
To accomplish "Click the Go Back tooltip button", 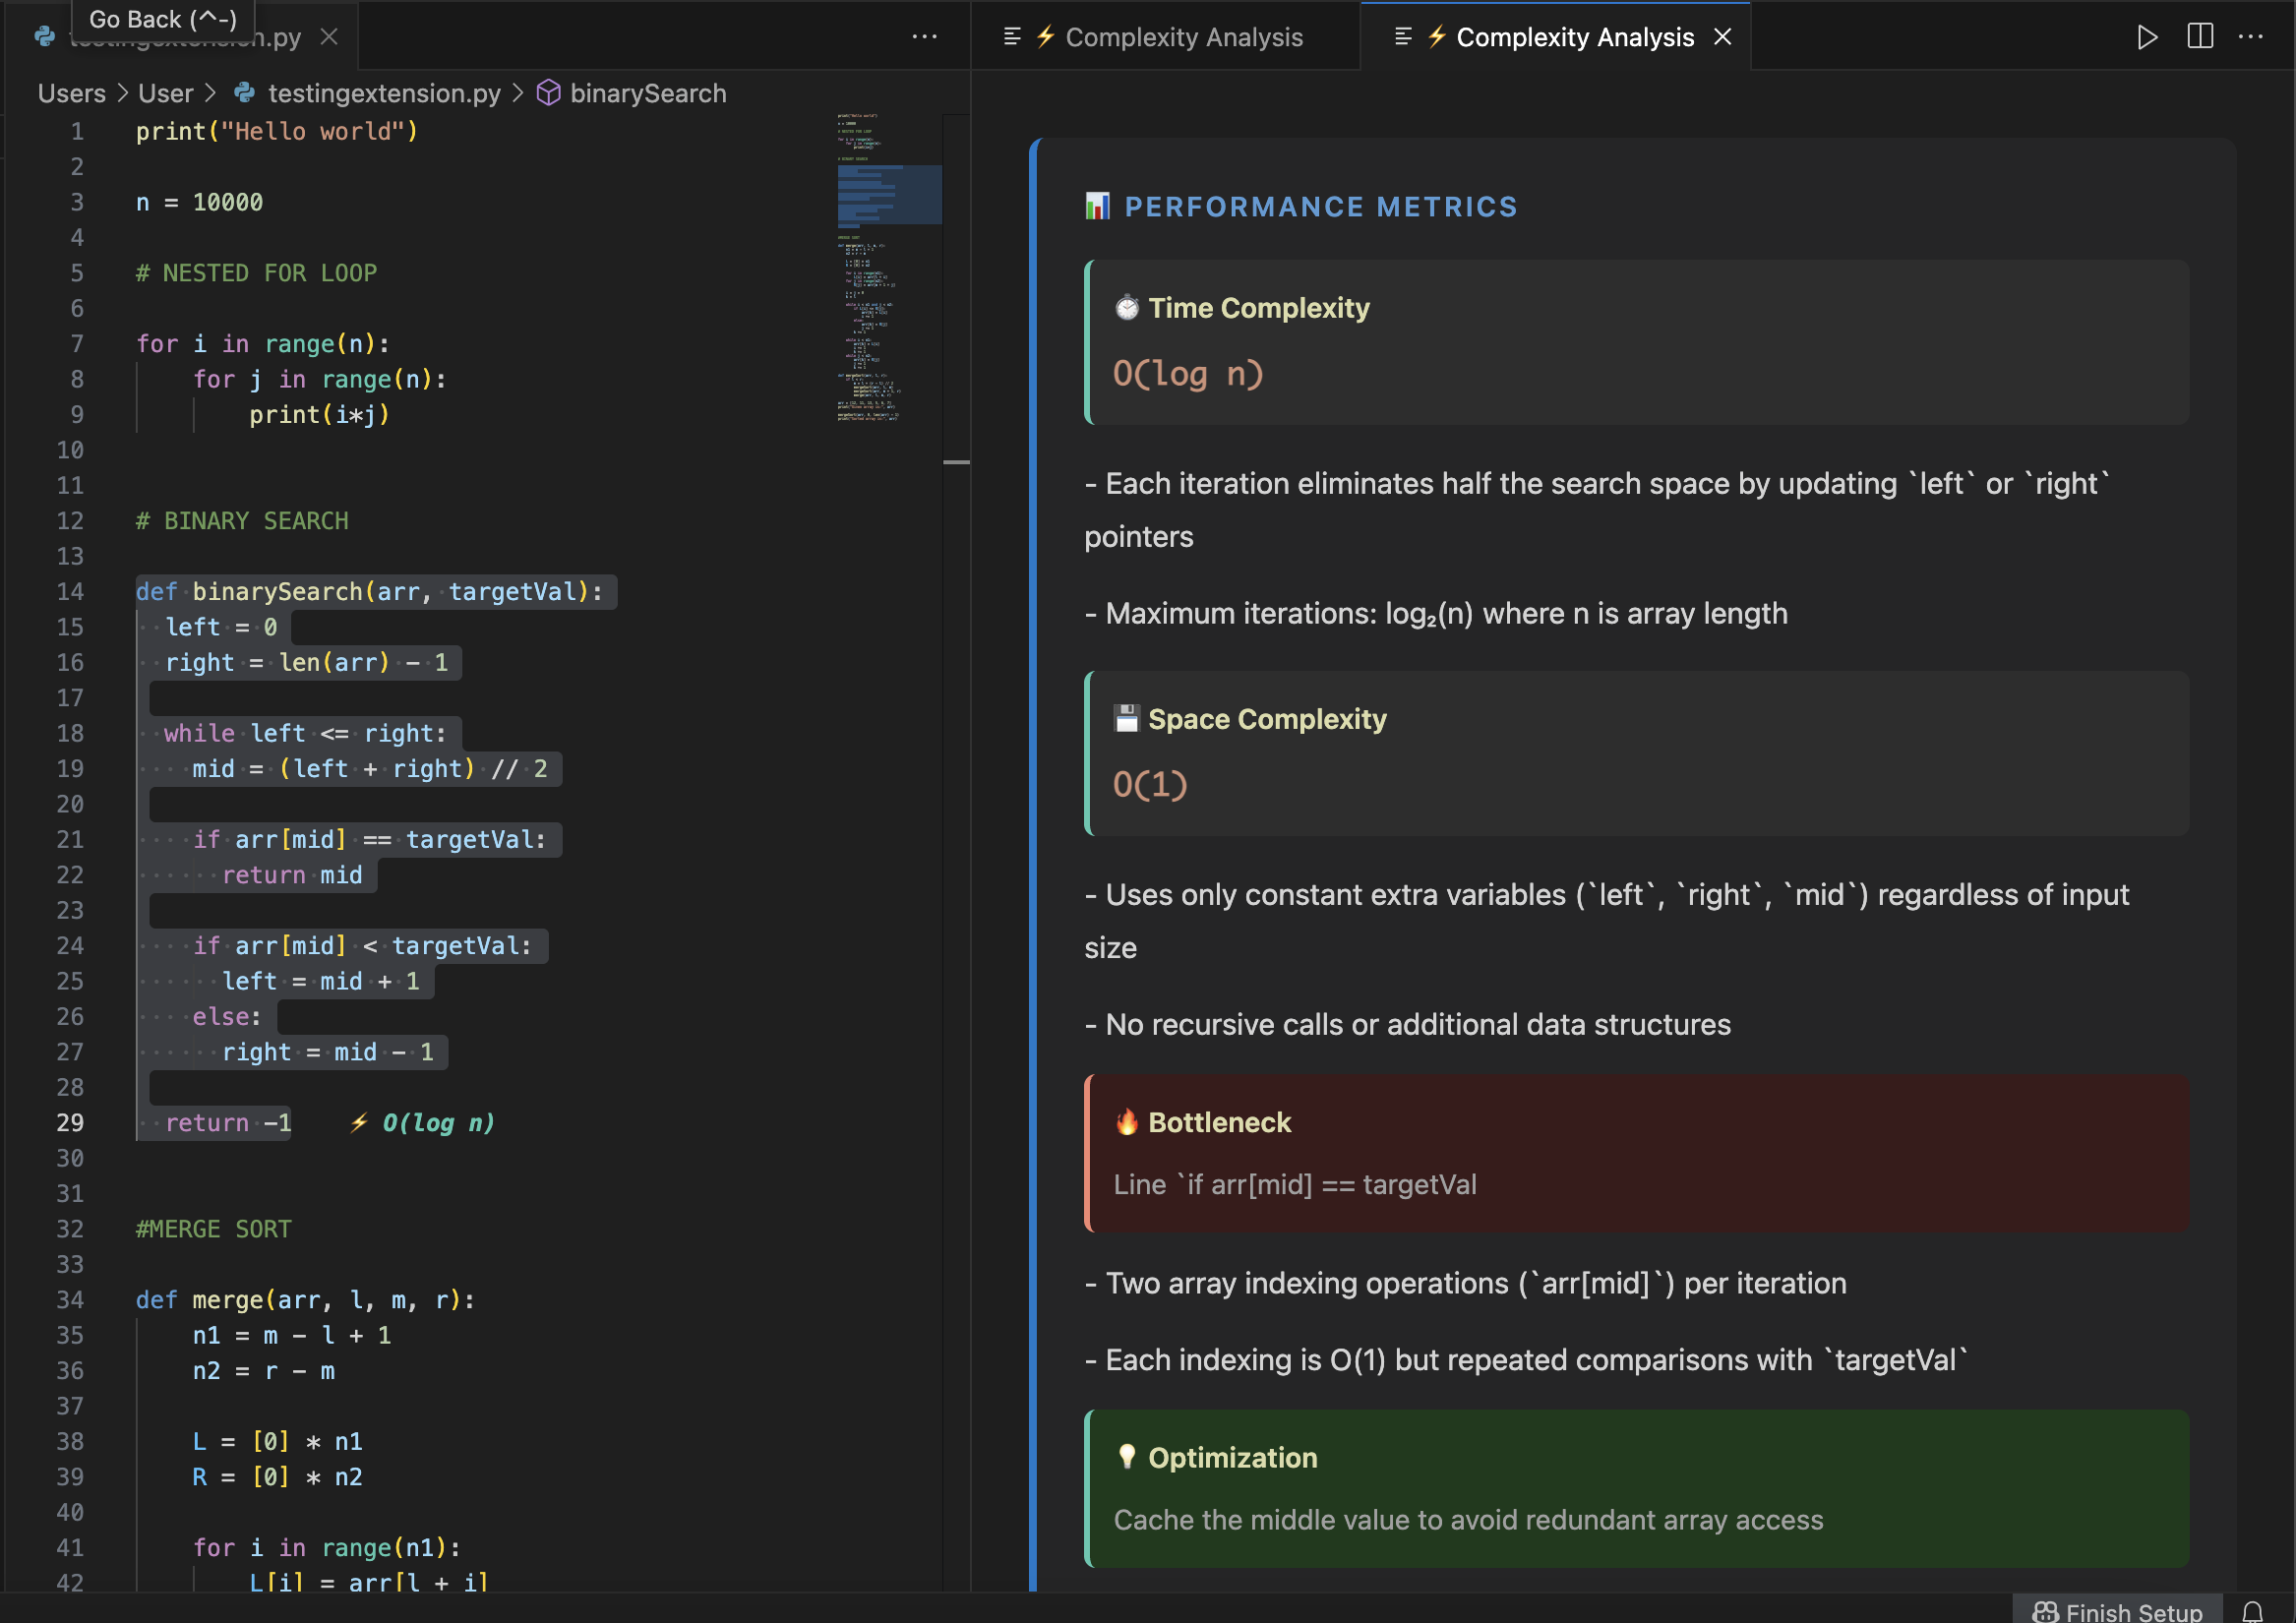I will [x=163, y=19].
